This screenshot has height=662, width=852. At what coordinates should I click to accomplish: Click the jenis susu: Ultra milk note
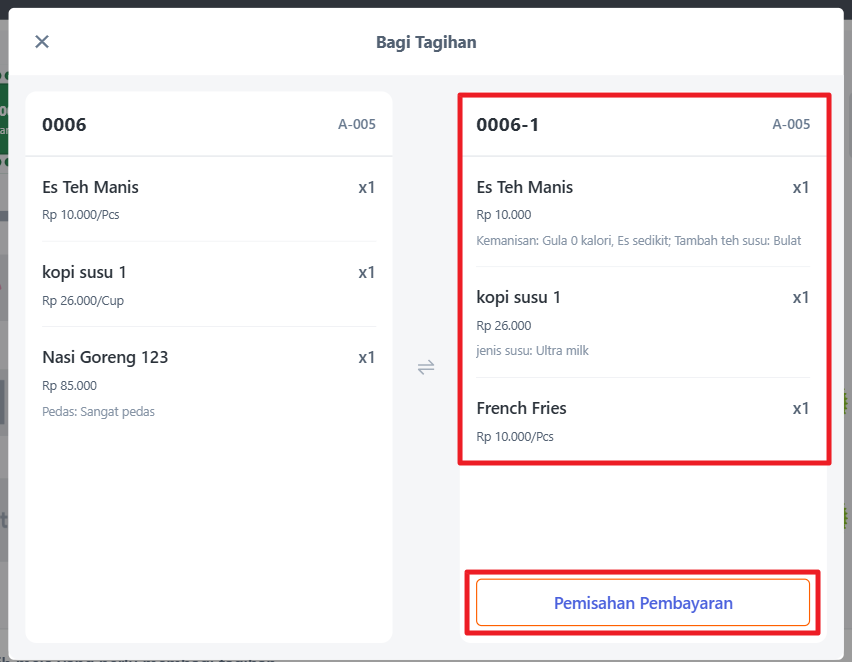tap(532, 351)
